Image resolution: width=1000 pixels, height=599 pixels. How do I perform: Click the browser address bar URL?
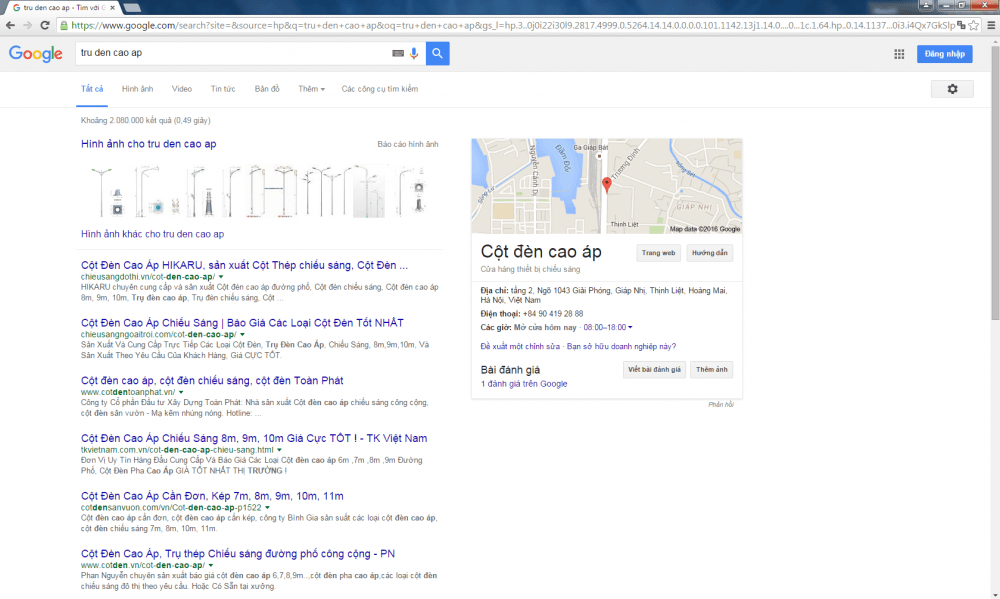point(513,26)
